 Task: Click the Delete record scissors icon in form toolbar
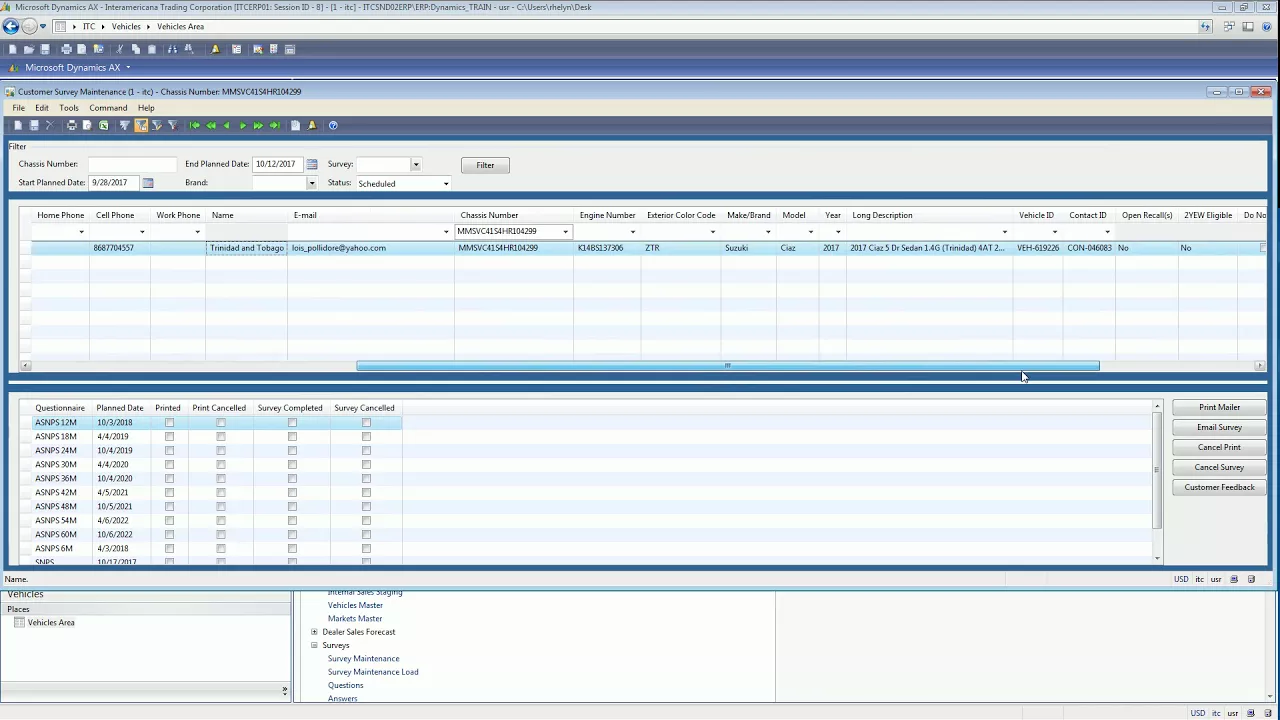(49, 125)
